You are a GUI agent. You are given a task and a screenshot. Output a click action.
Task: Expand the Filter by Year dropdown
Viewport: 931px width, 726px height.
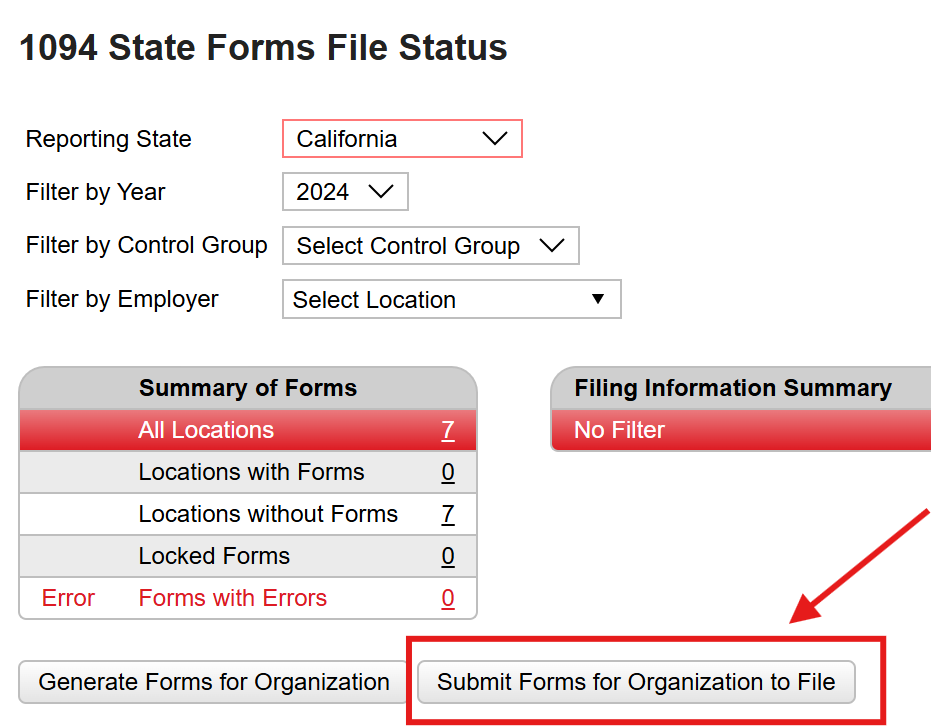(x=344, y=191)
